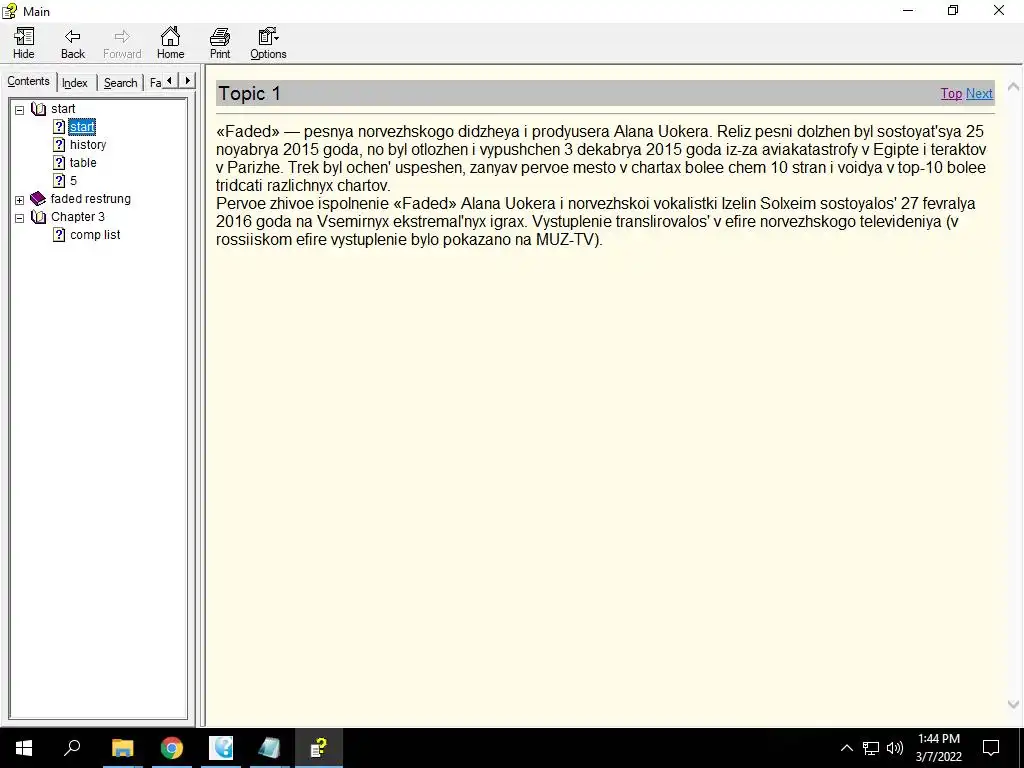Open the volume tray icon

coord(895,748)
